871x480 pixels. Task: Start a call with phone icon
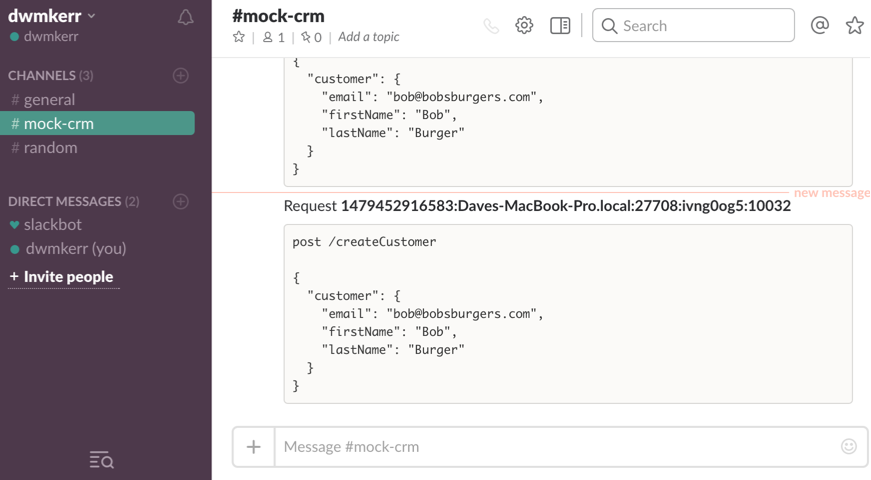(x=491, y=26)
